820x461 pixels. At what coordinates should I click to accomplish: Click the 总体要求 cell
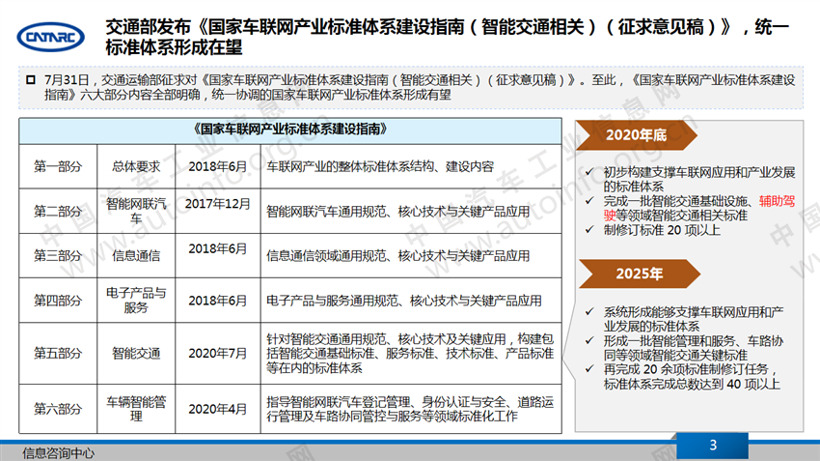[136, 166]
